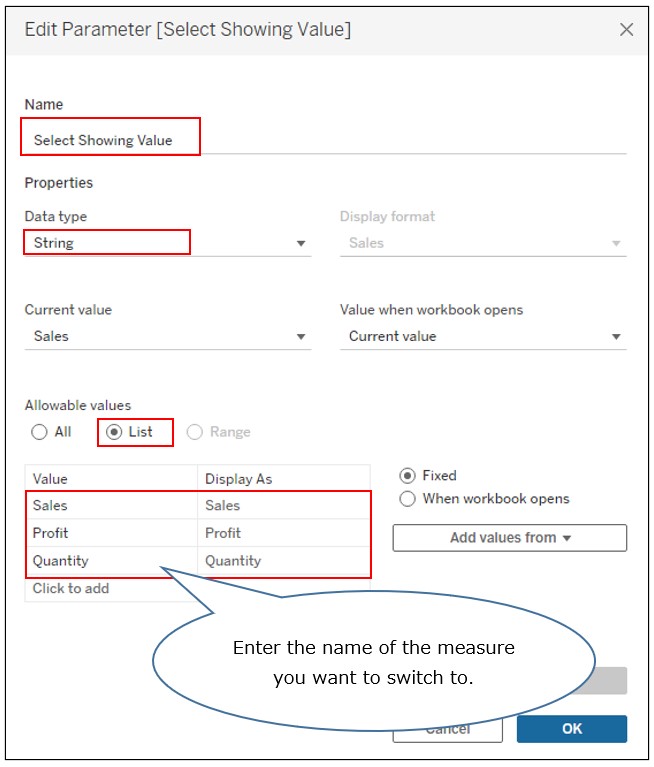Select the Sales value cell

coord(112,505)
